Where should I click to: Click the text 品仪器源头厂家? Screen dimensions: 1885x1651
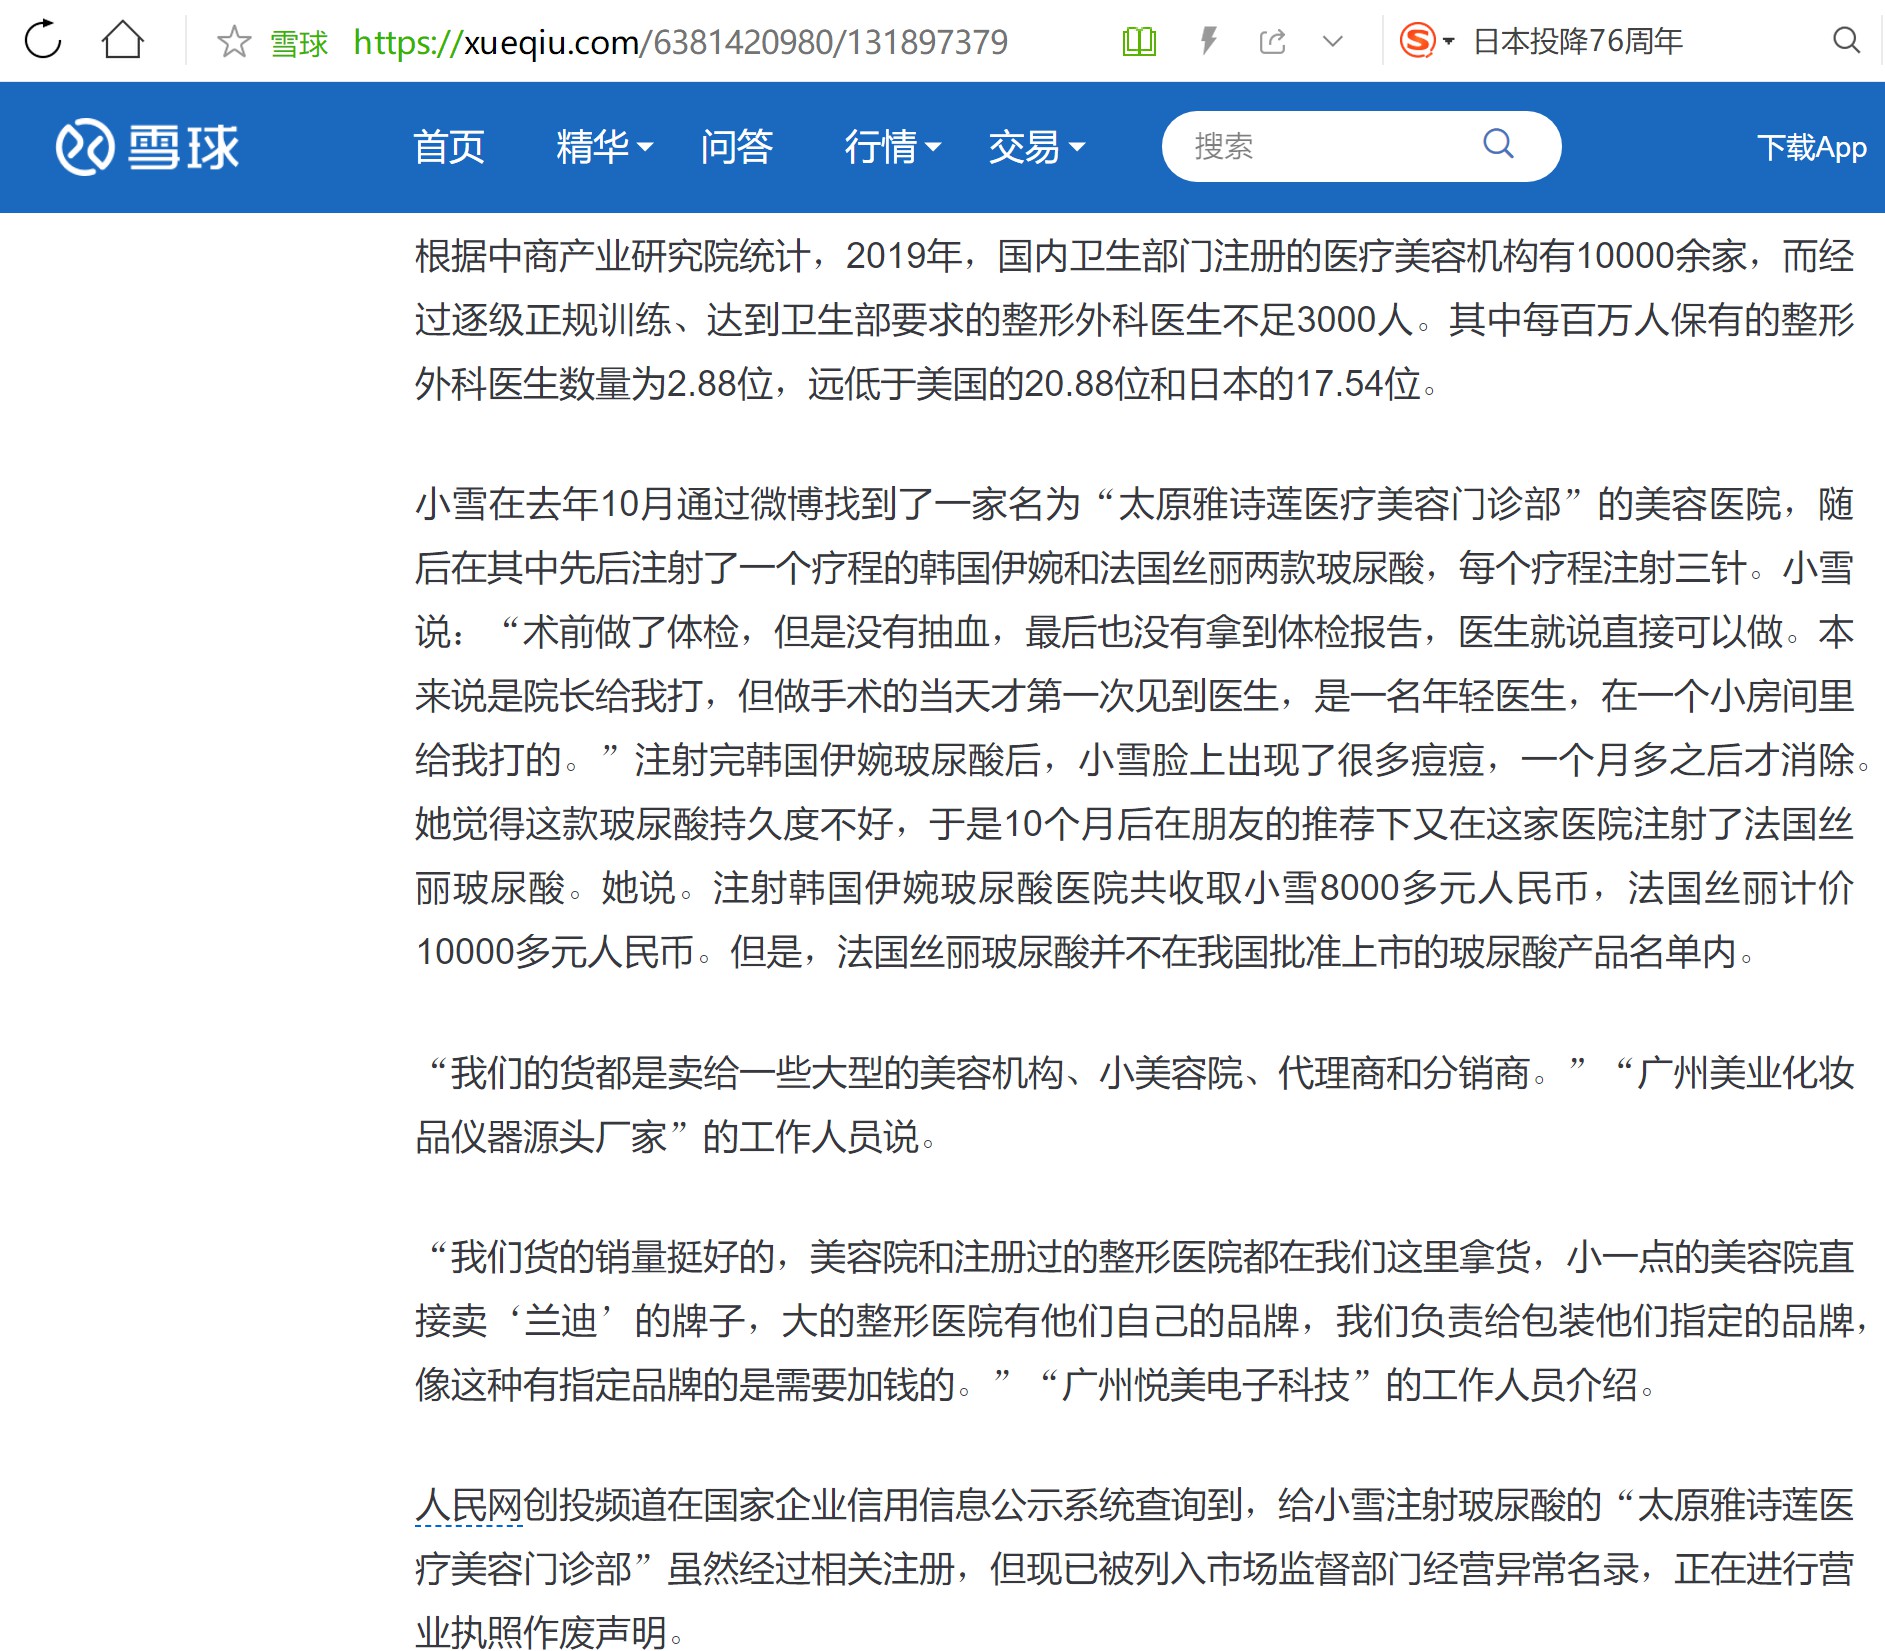(541, 1137)
